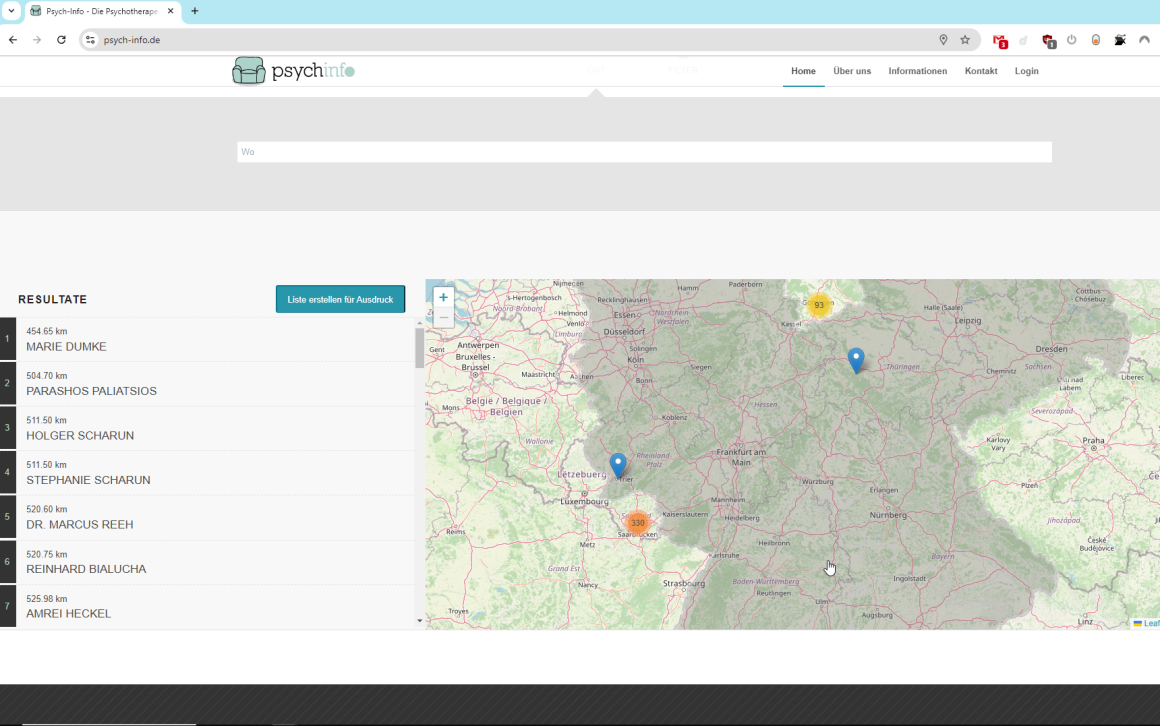1160x726 pixels.
Task: Click the psychinfo armchair logo
Action: (x=249, y=71)
